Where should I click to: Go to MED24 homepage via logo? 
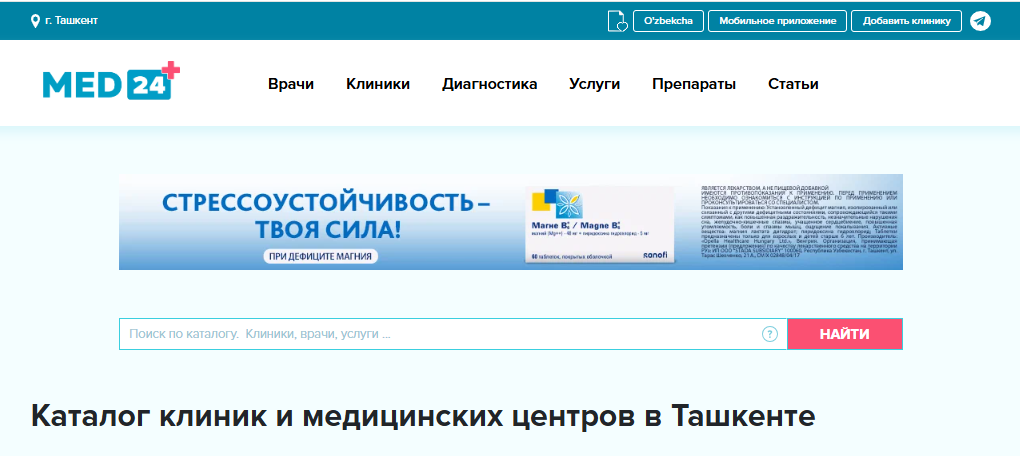pos(111,81)
